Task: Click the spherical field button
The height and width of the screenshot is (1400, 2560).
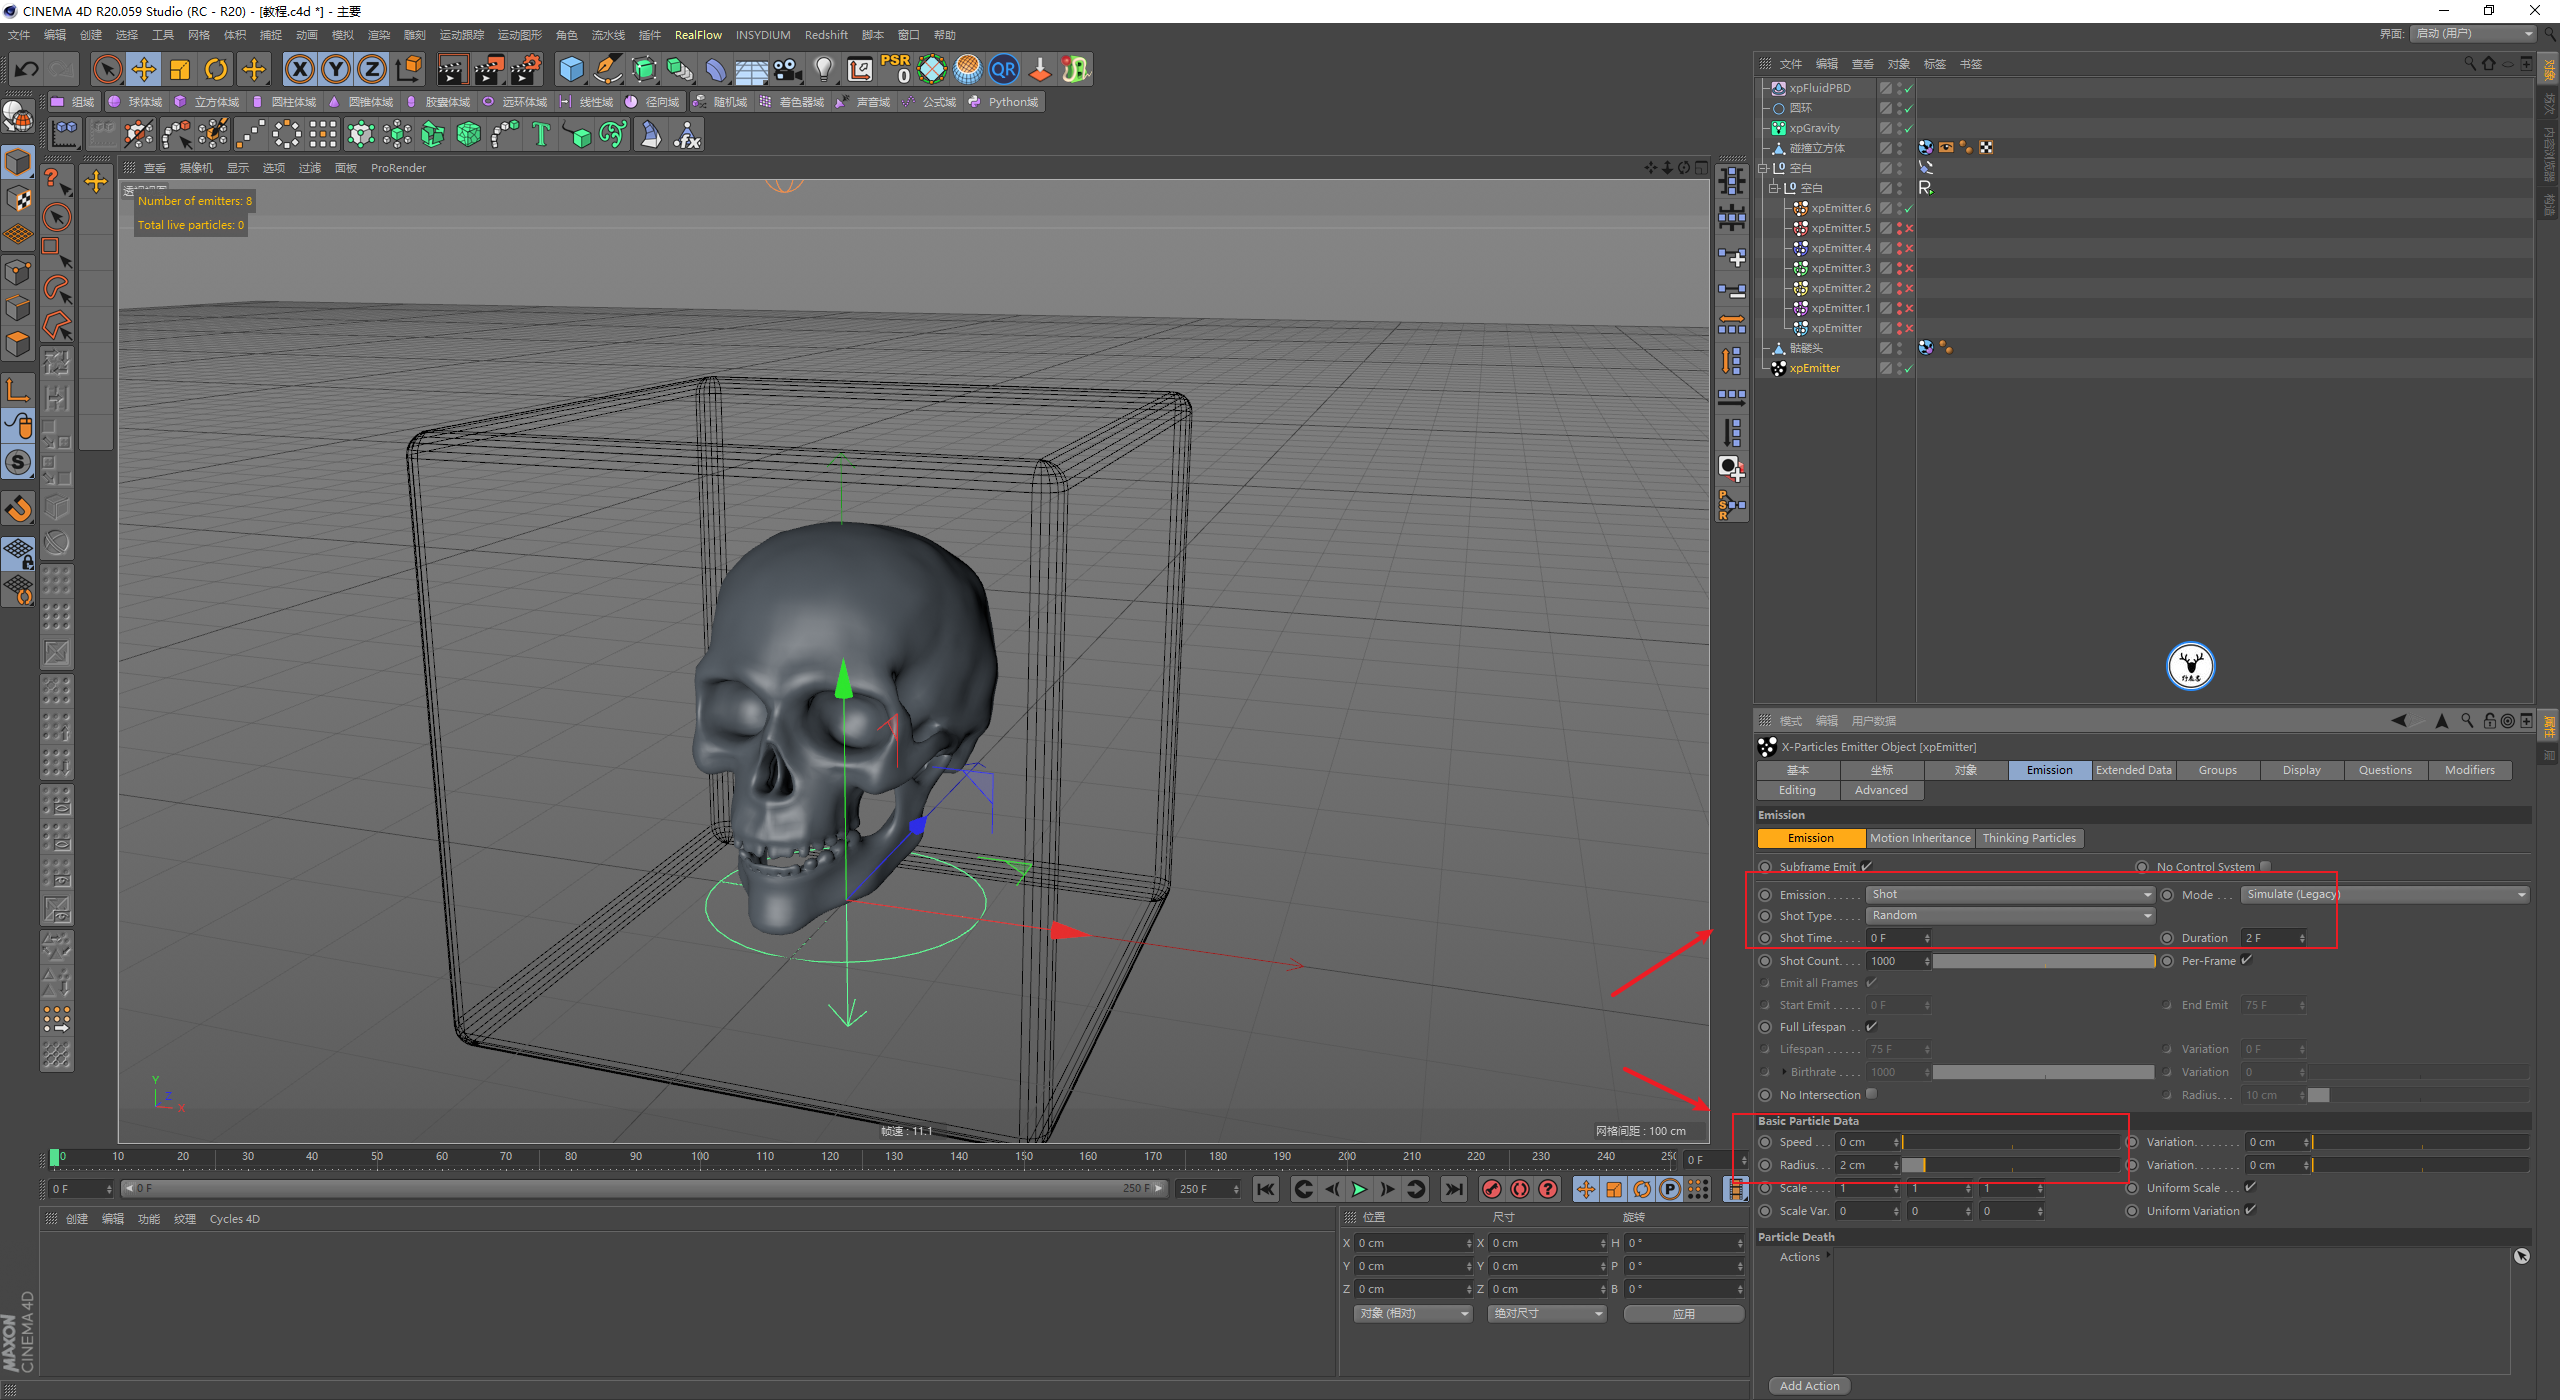Action: click(x=136, y=102)
